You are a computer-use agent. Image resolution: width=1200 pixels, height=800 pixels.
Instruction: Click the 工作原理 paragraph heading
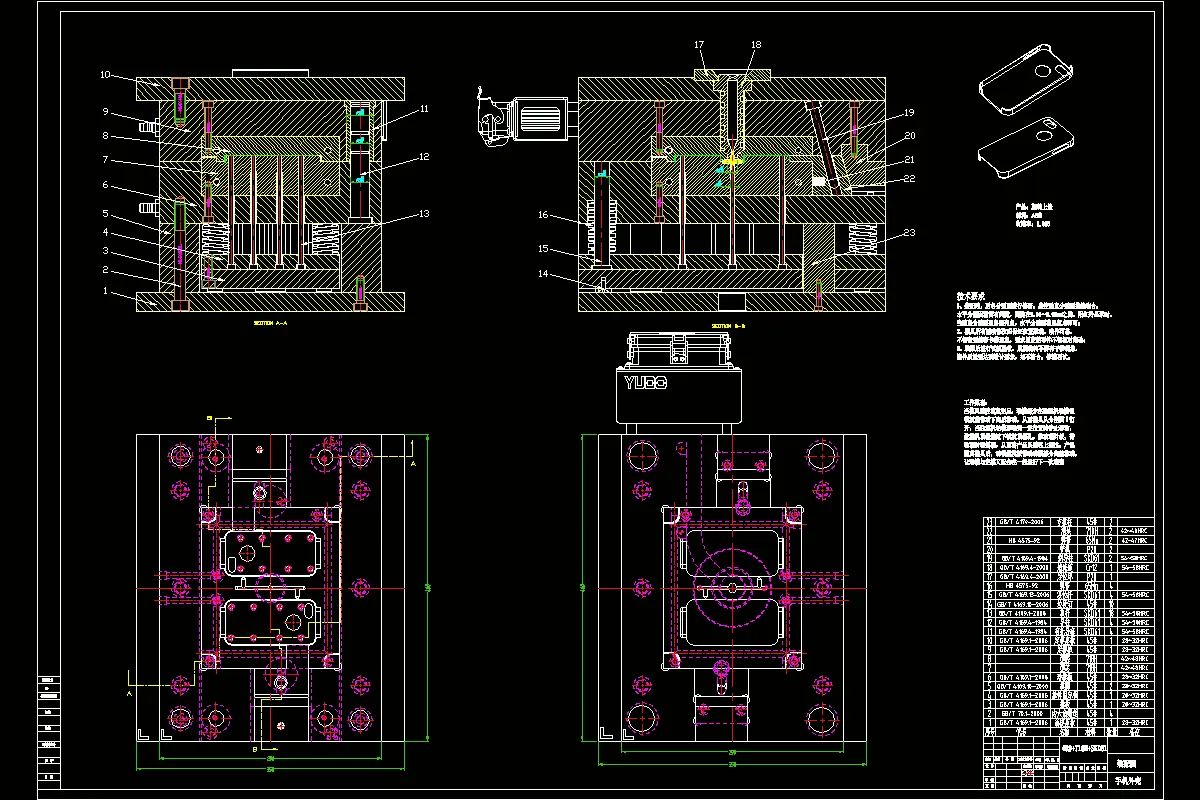coord(975,401)
